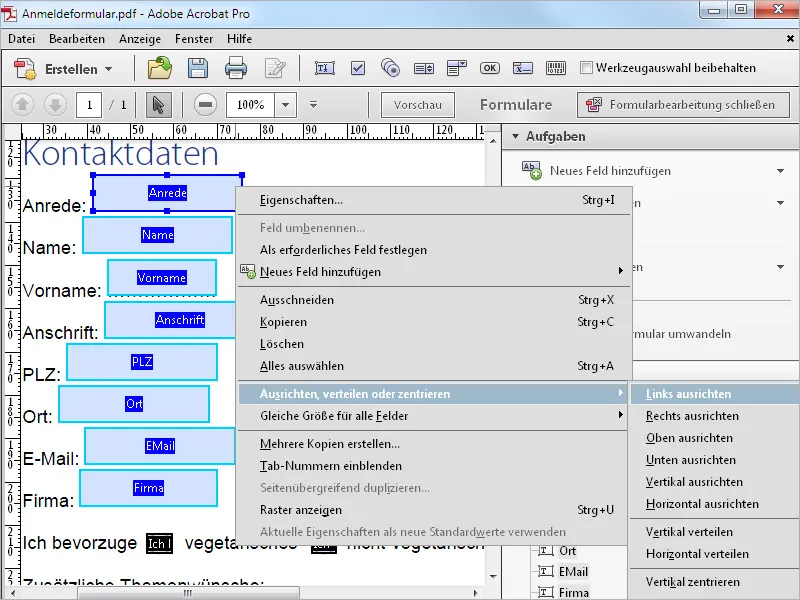Click the zoom 100% input field

251,105
